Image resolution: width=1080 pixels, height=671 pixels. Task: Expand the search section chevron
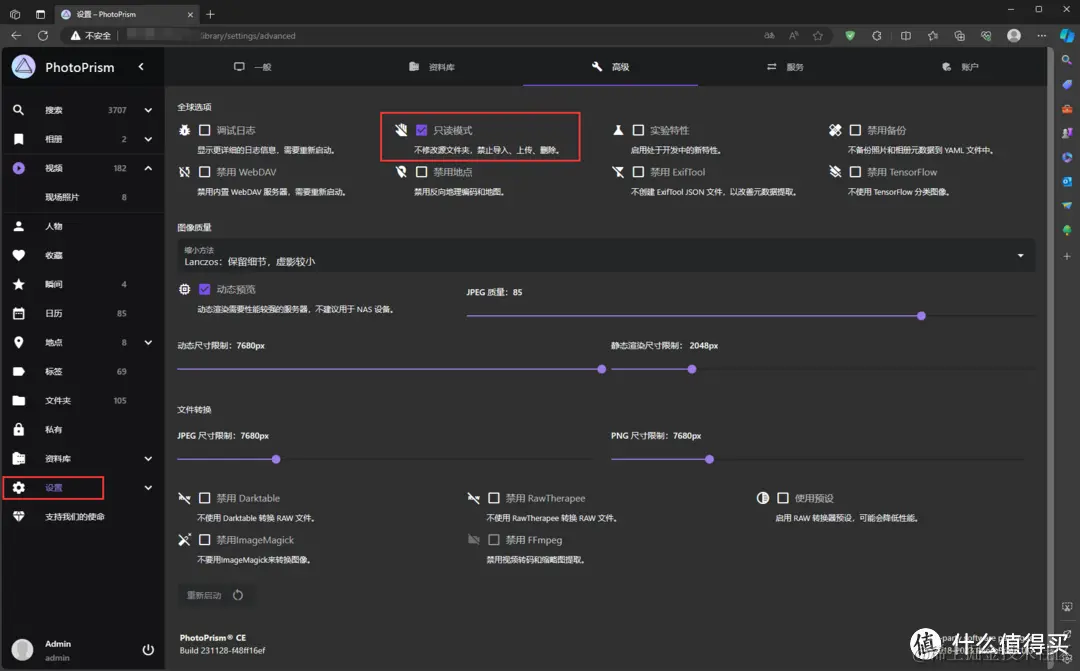click(148, 110)
